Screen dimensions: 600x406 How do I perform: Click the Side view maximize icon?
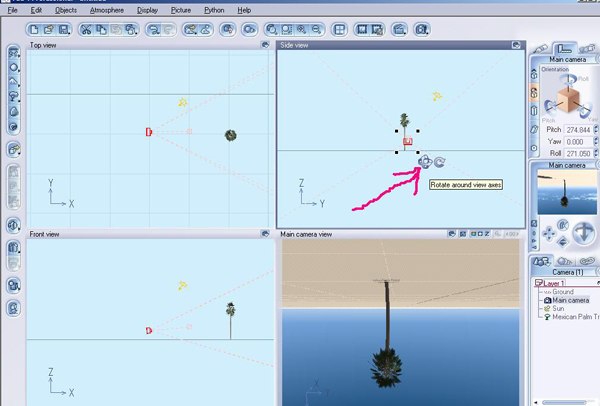coord(516,45)
